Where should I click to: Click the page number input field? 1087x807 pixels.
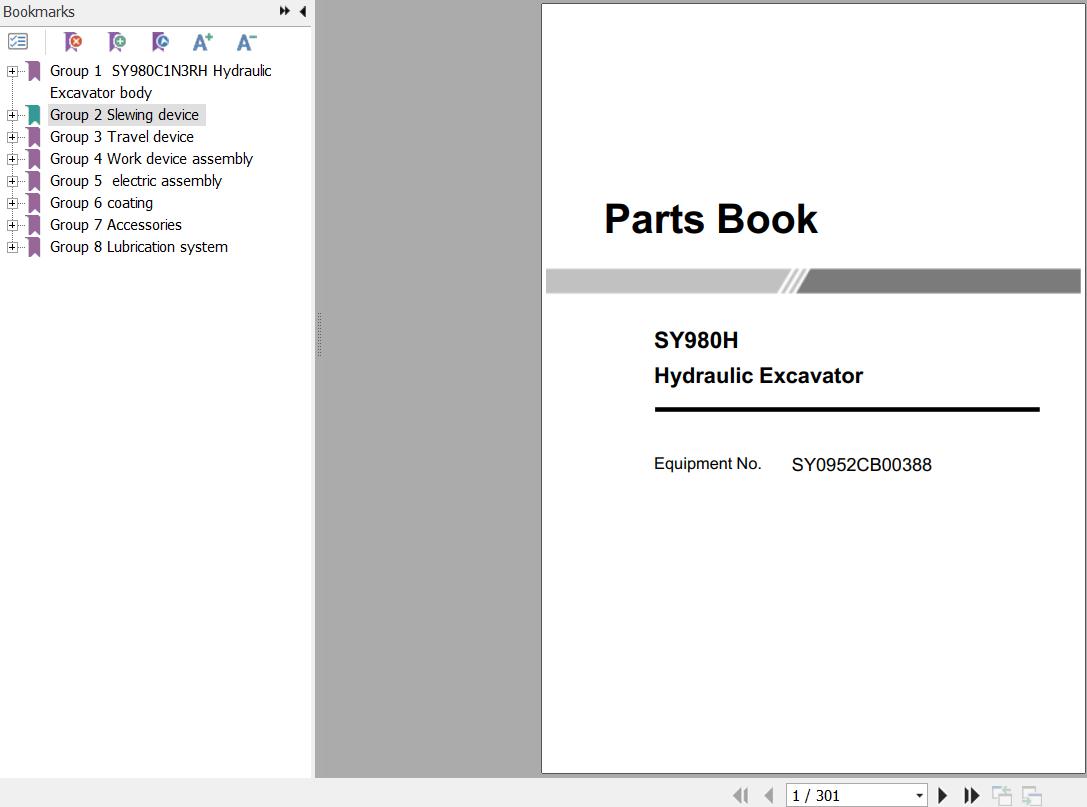848,796
